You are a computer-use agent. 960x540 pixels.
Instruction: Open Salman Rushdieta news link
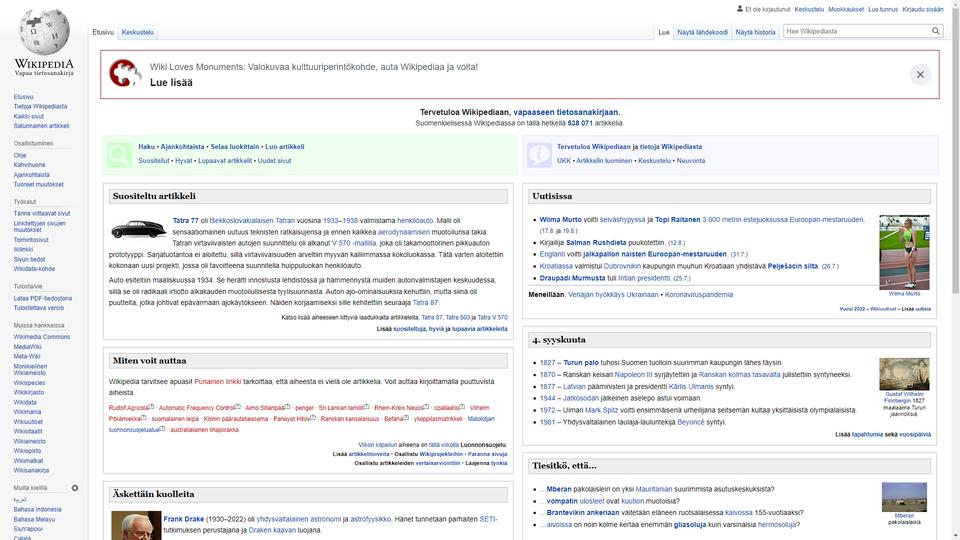pos(596,242)
